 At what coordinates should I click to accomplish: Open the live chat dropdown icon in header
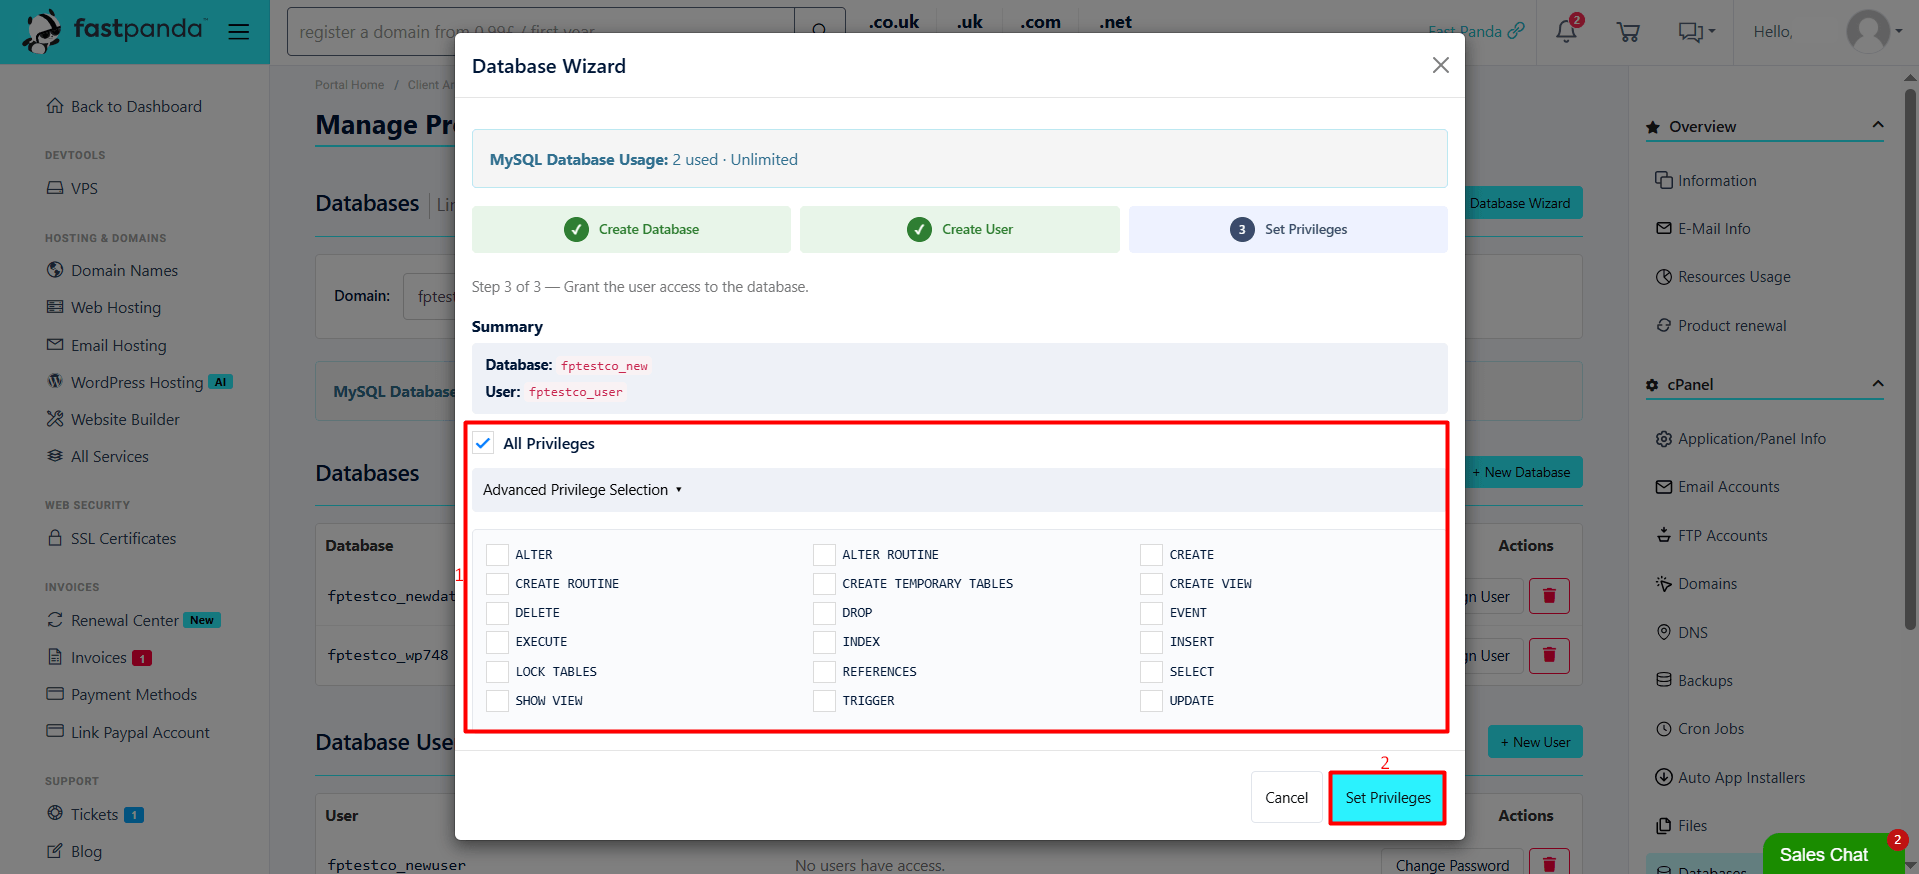[1696, 32]
